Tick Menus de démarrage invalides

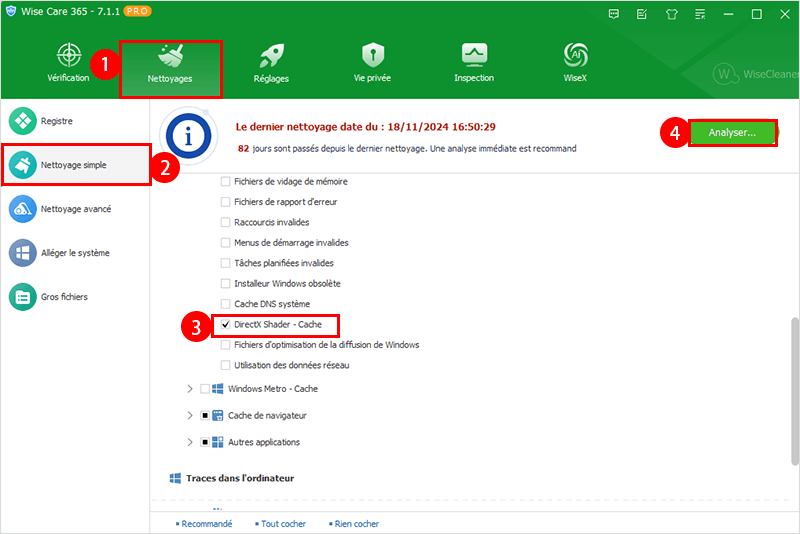[225, 243]
